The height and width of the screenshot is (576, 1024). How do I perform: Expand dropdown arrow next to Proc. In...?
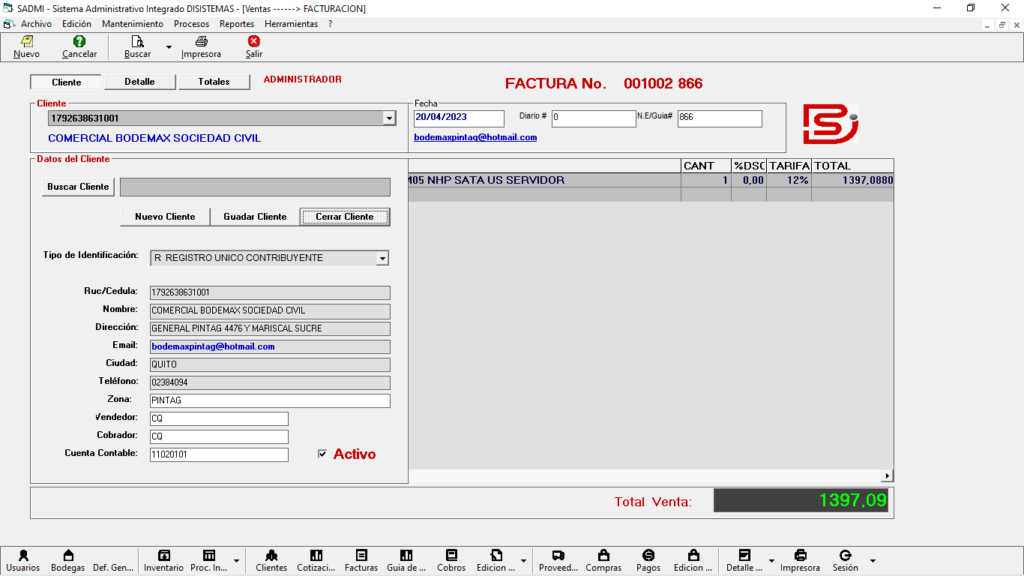pos(236,560)
